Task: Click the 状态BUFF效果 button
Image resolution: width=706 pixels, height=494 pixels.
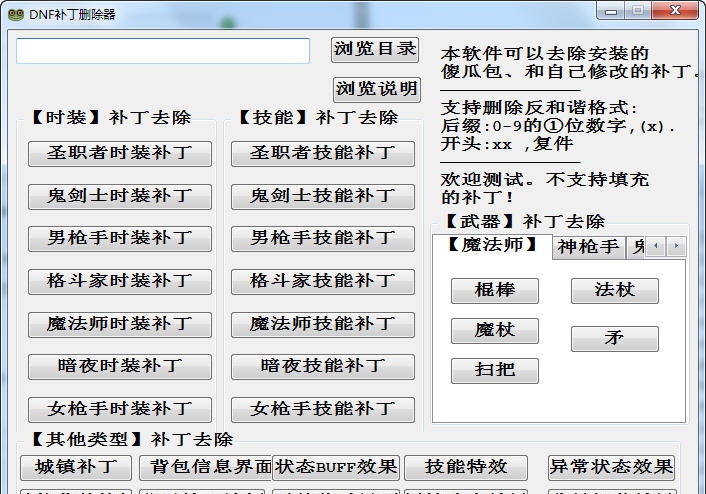Action: click(x=336, y=467)
